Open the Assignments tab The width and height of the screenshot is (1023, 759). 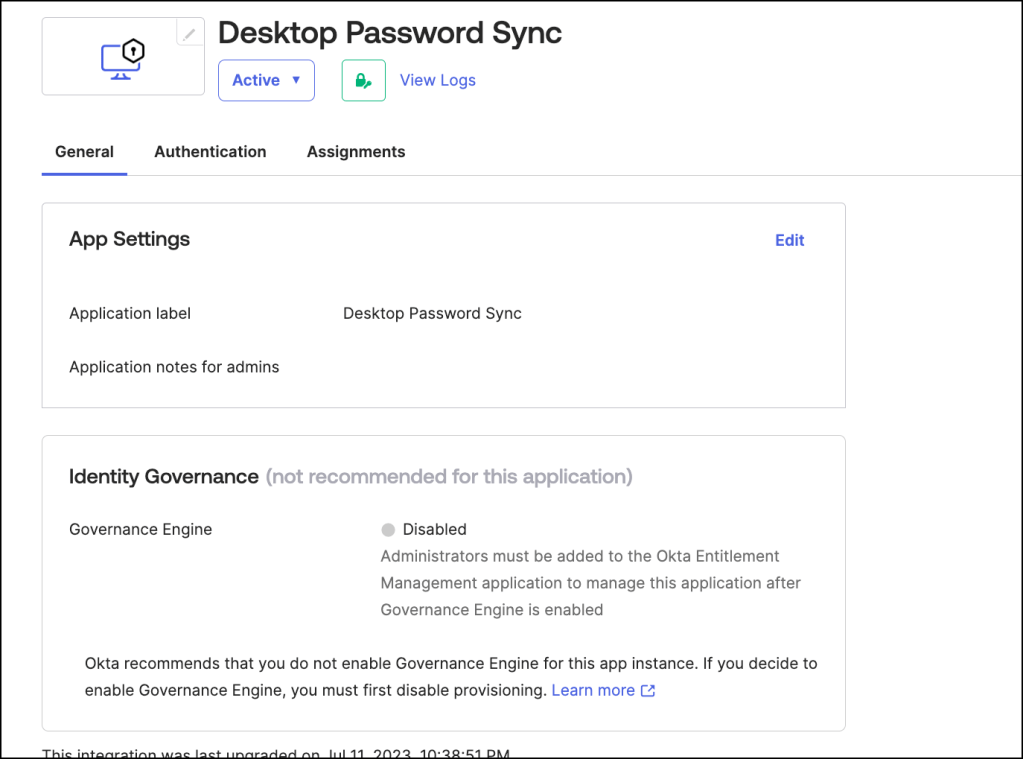coord(356,152)
